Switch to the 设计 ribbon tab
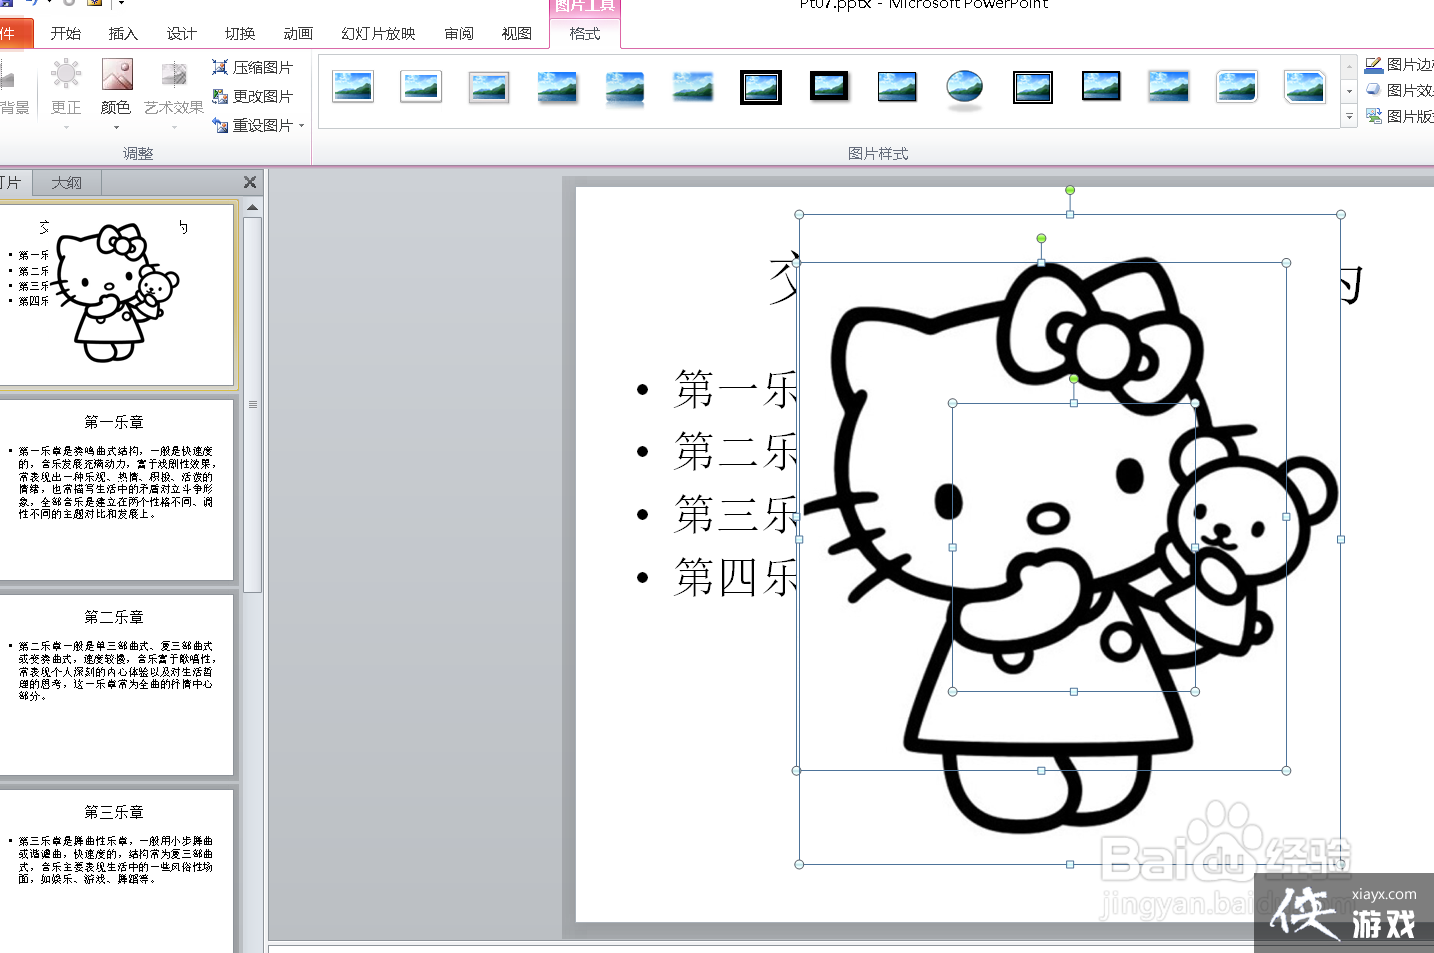1434x953 pixels. pos(181,33)
